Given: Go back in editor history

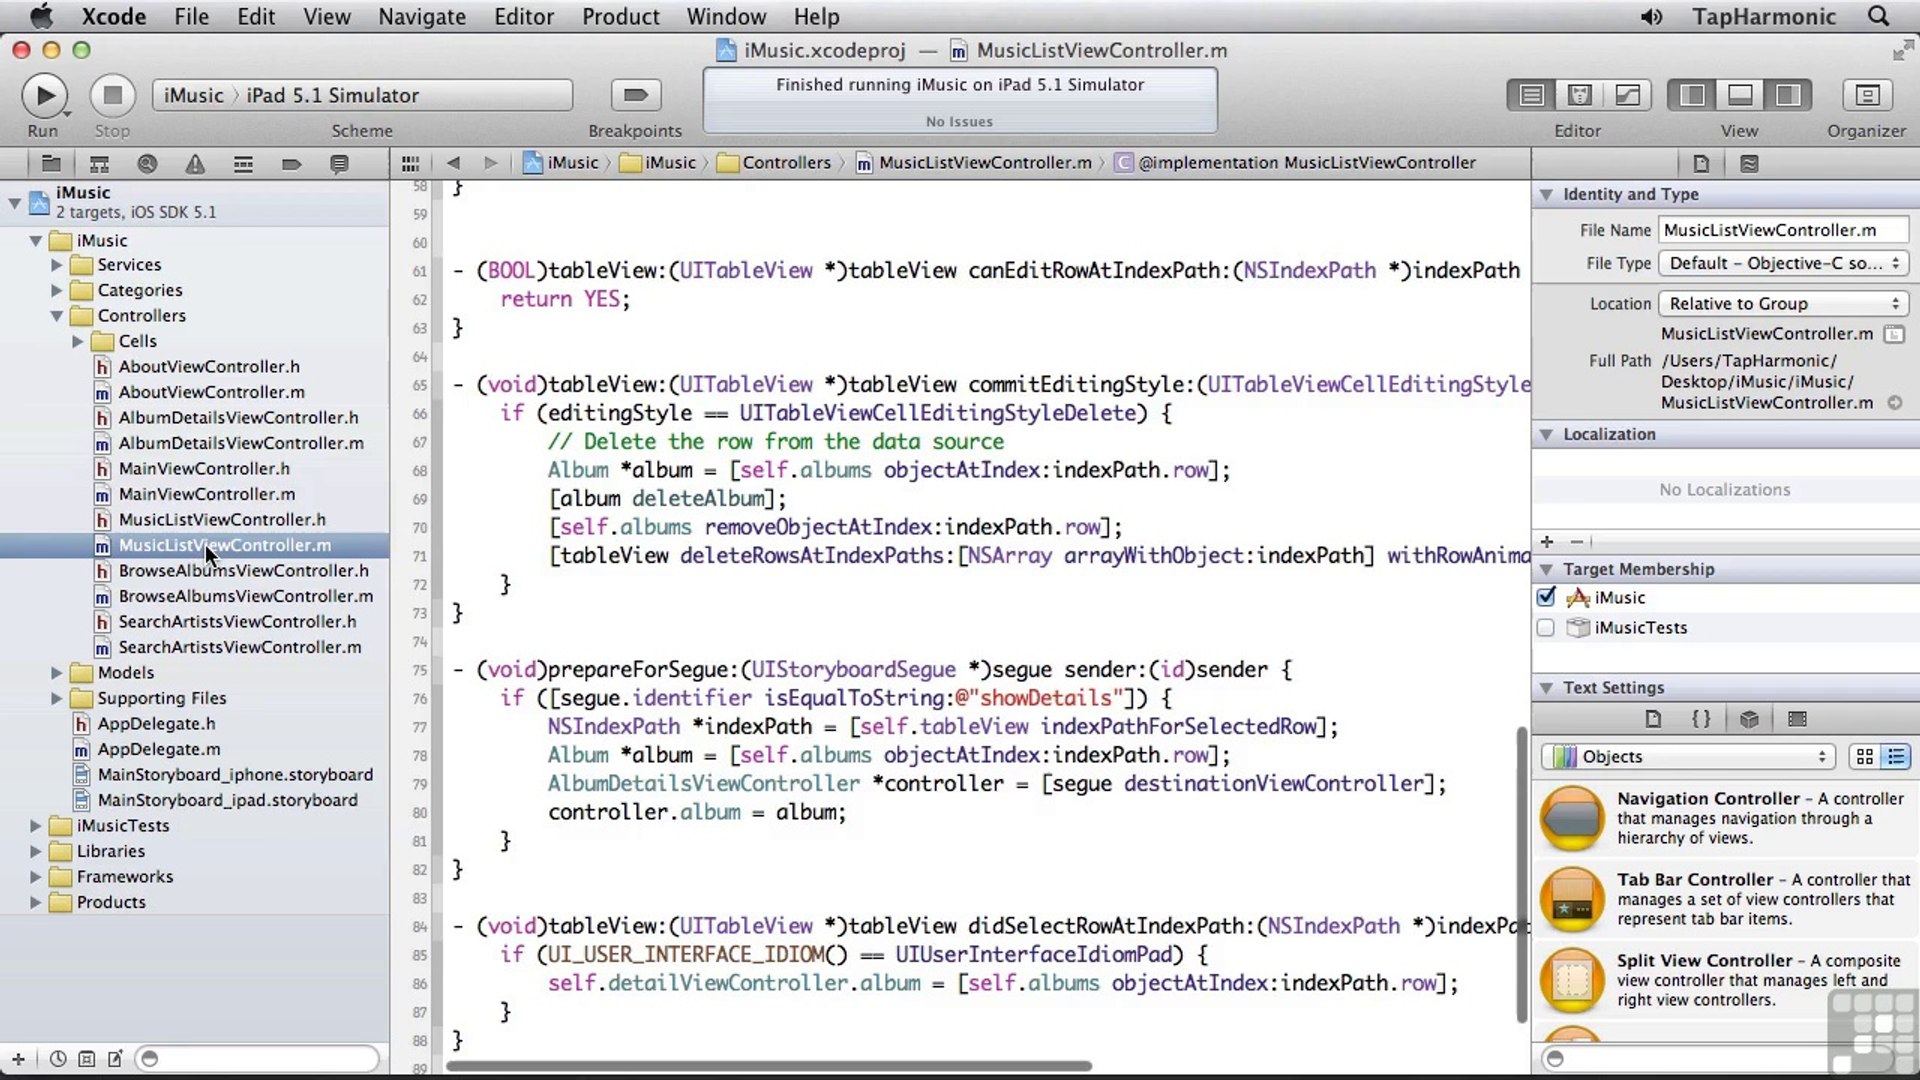Looking at the screenshot, I should [453, 163].
